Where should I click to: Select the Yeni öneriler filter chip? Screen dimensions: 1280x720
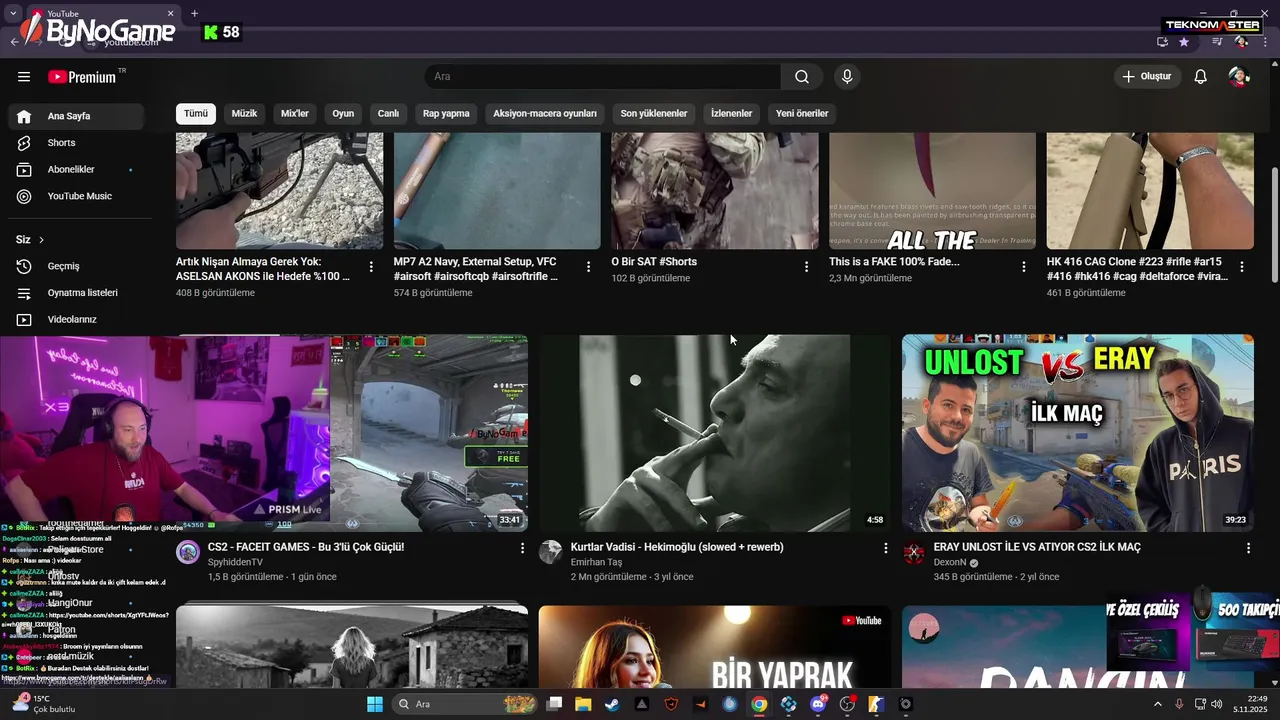click(802, 114)
